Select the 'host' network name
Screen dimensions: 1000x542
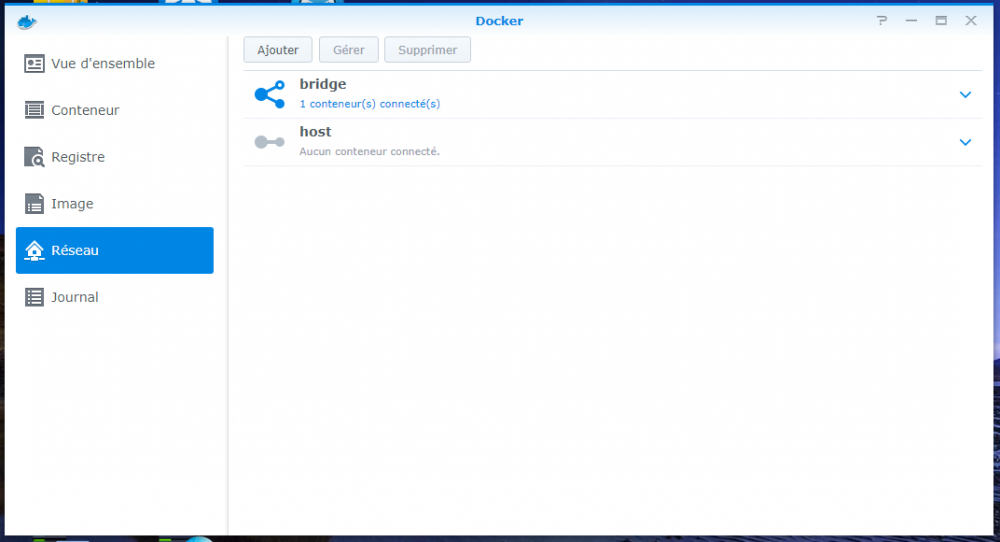pos(315,132)
